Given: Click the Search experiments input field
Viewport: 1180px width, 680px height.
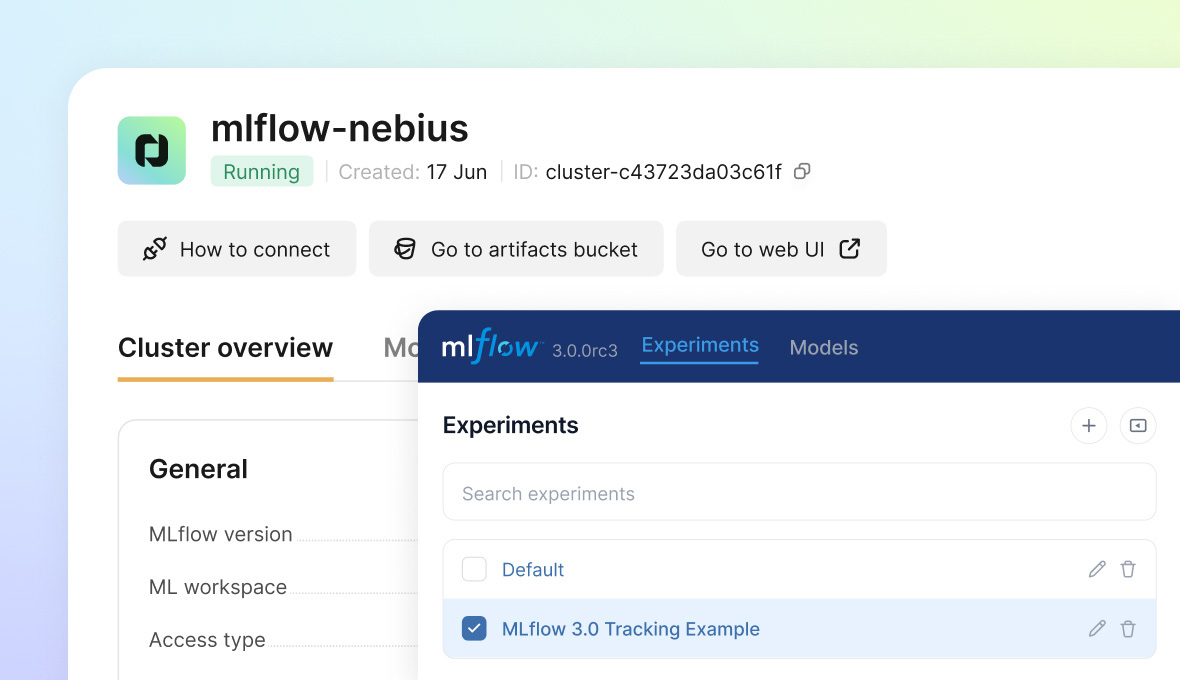Looking at the screenshot, I should tap(799, 492).
